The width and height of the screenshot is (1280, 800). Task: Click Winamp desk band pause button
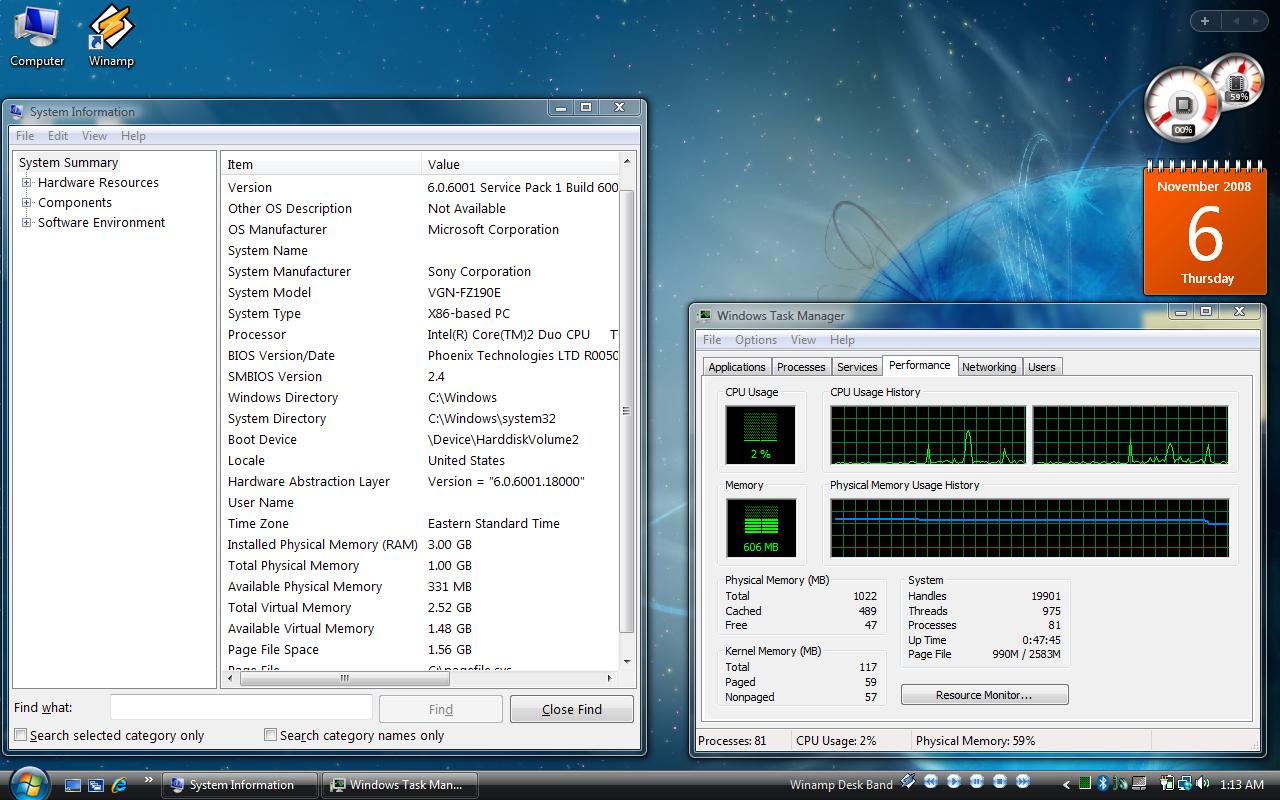[x=977, y=782]
